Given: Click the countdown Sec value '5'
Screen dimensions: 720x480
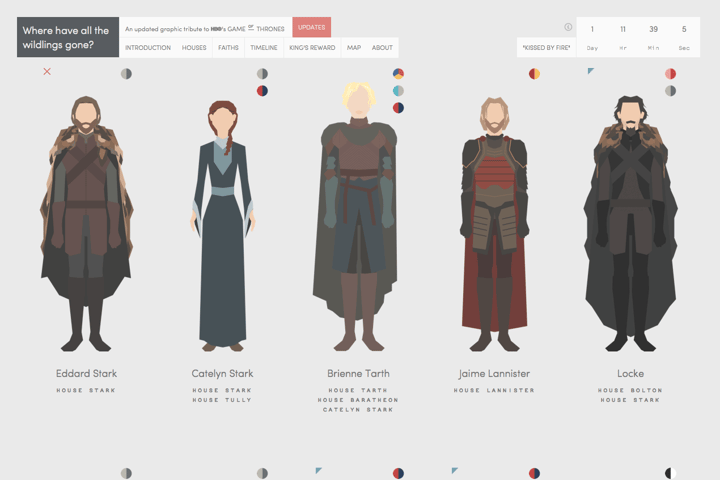Looking at the screenshot, I should coord(684,29).
